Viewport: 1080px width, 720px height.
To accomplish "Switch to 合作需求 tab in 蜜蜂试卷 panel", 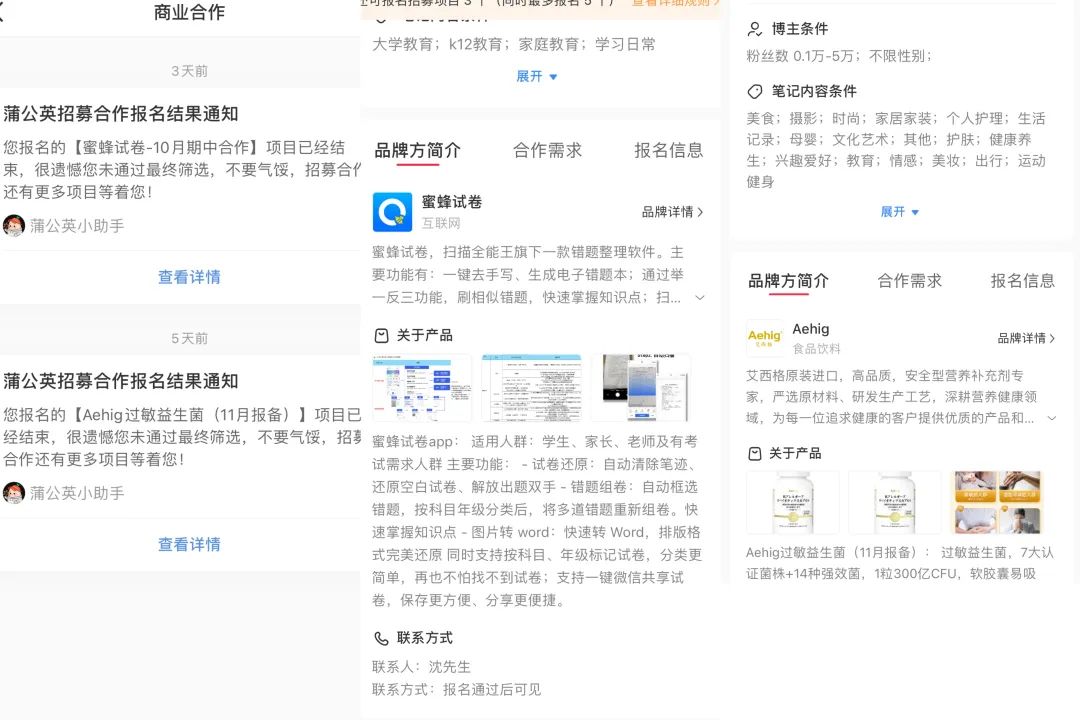I will (548, 150).
